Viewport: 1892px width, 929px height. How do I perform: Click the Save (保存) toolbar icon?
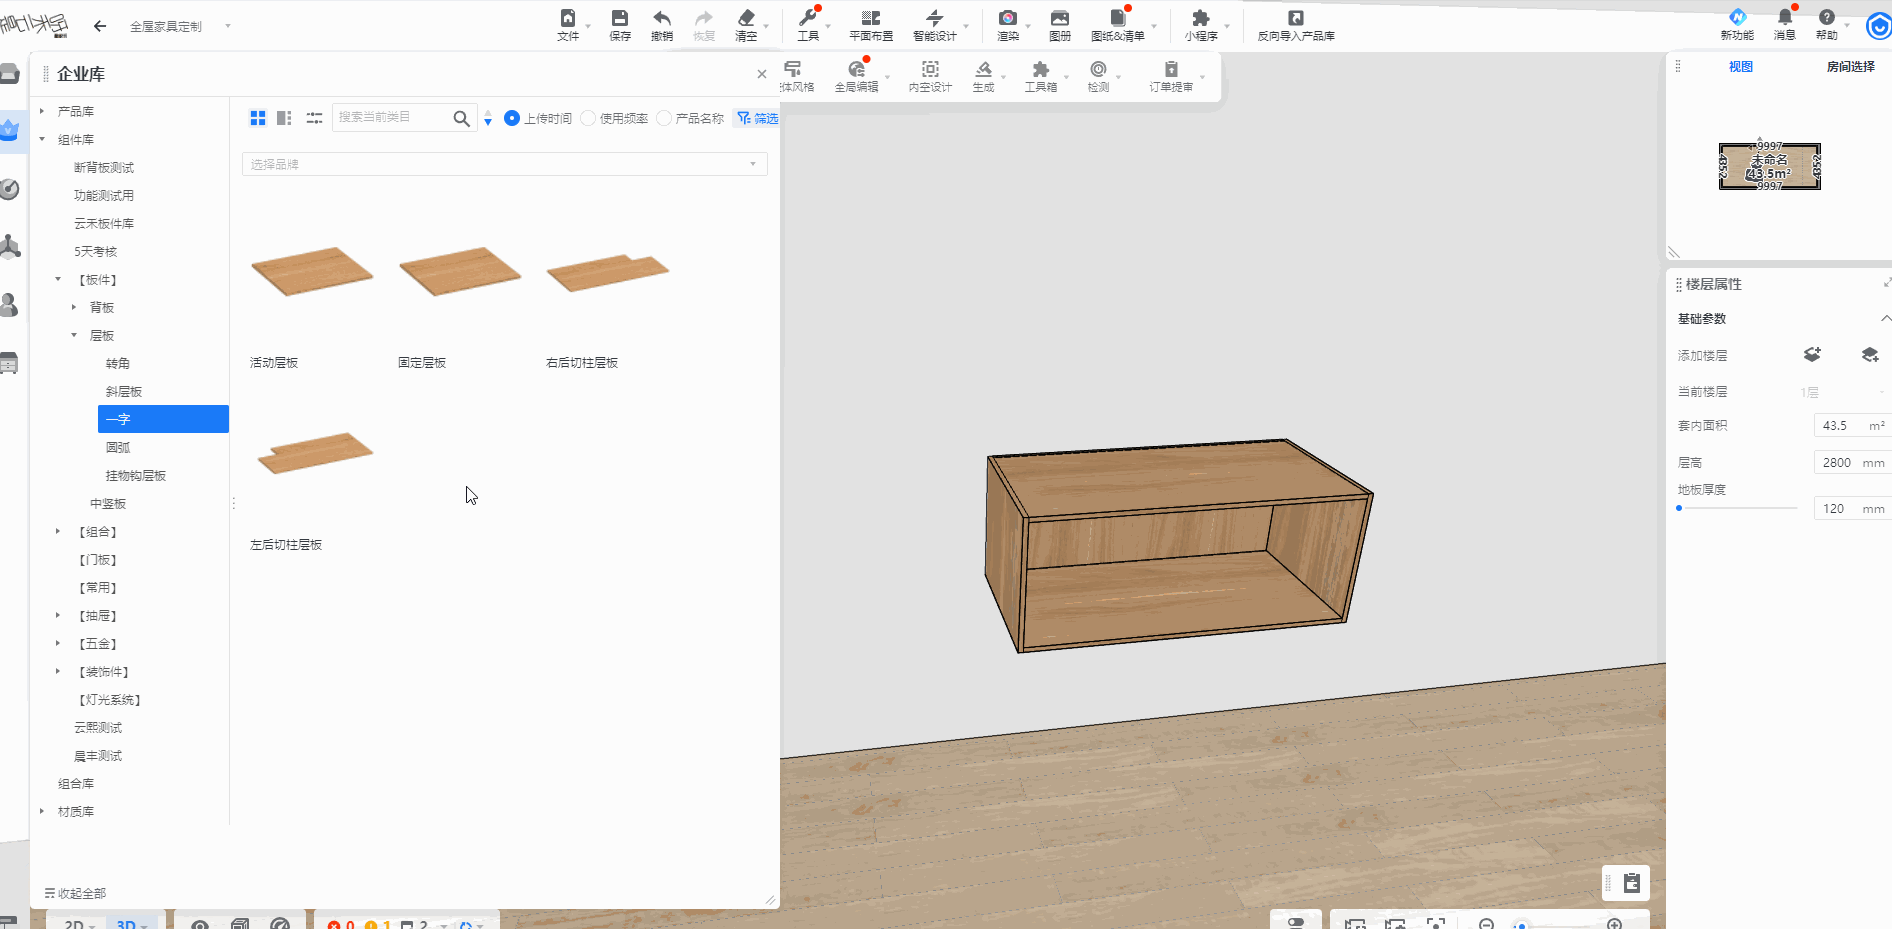point(620,19)
